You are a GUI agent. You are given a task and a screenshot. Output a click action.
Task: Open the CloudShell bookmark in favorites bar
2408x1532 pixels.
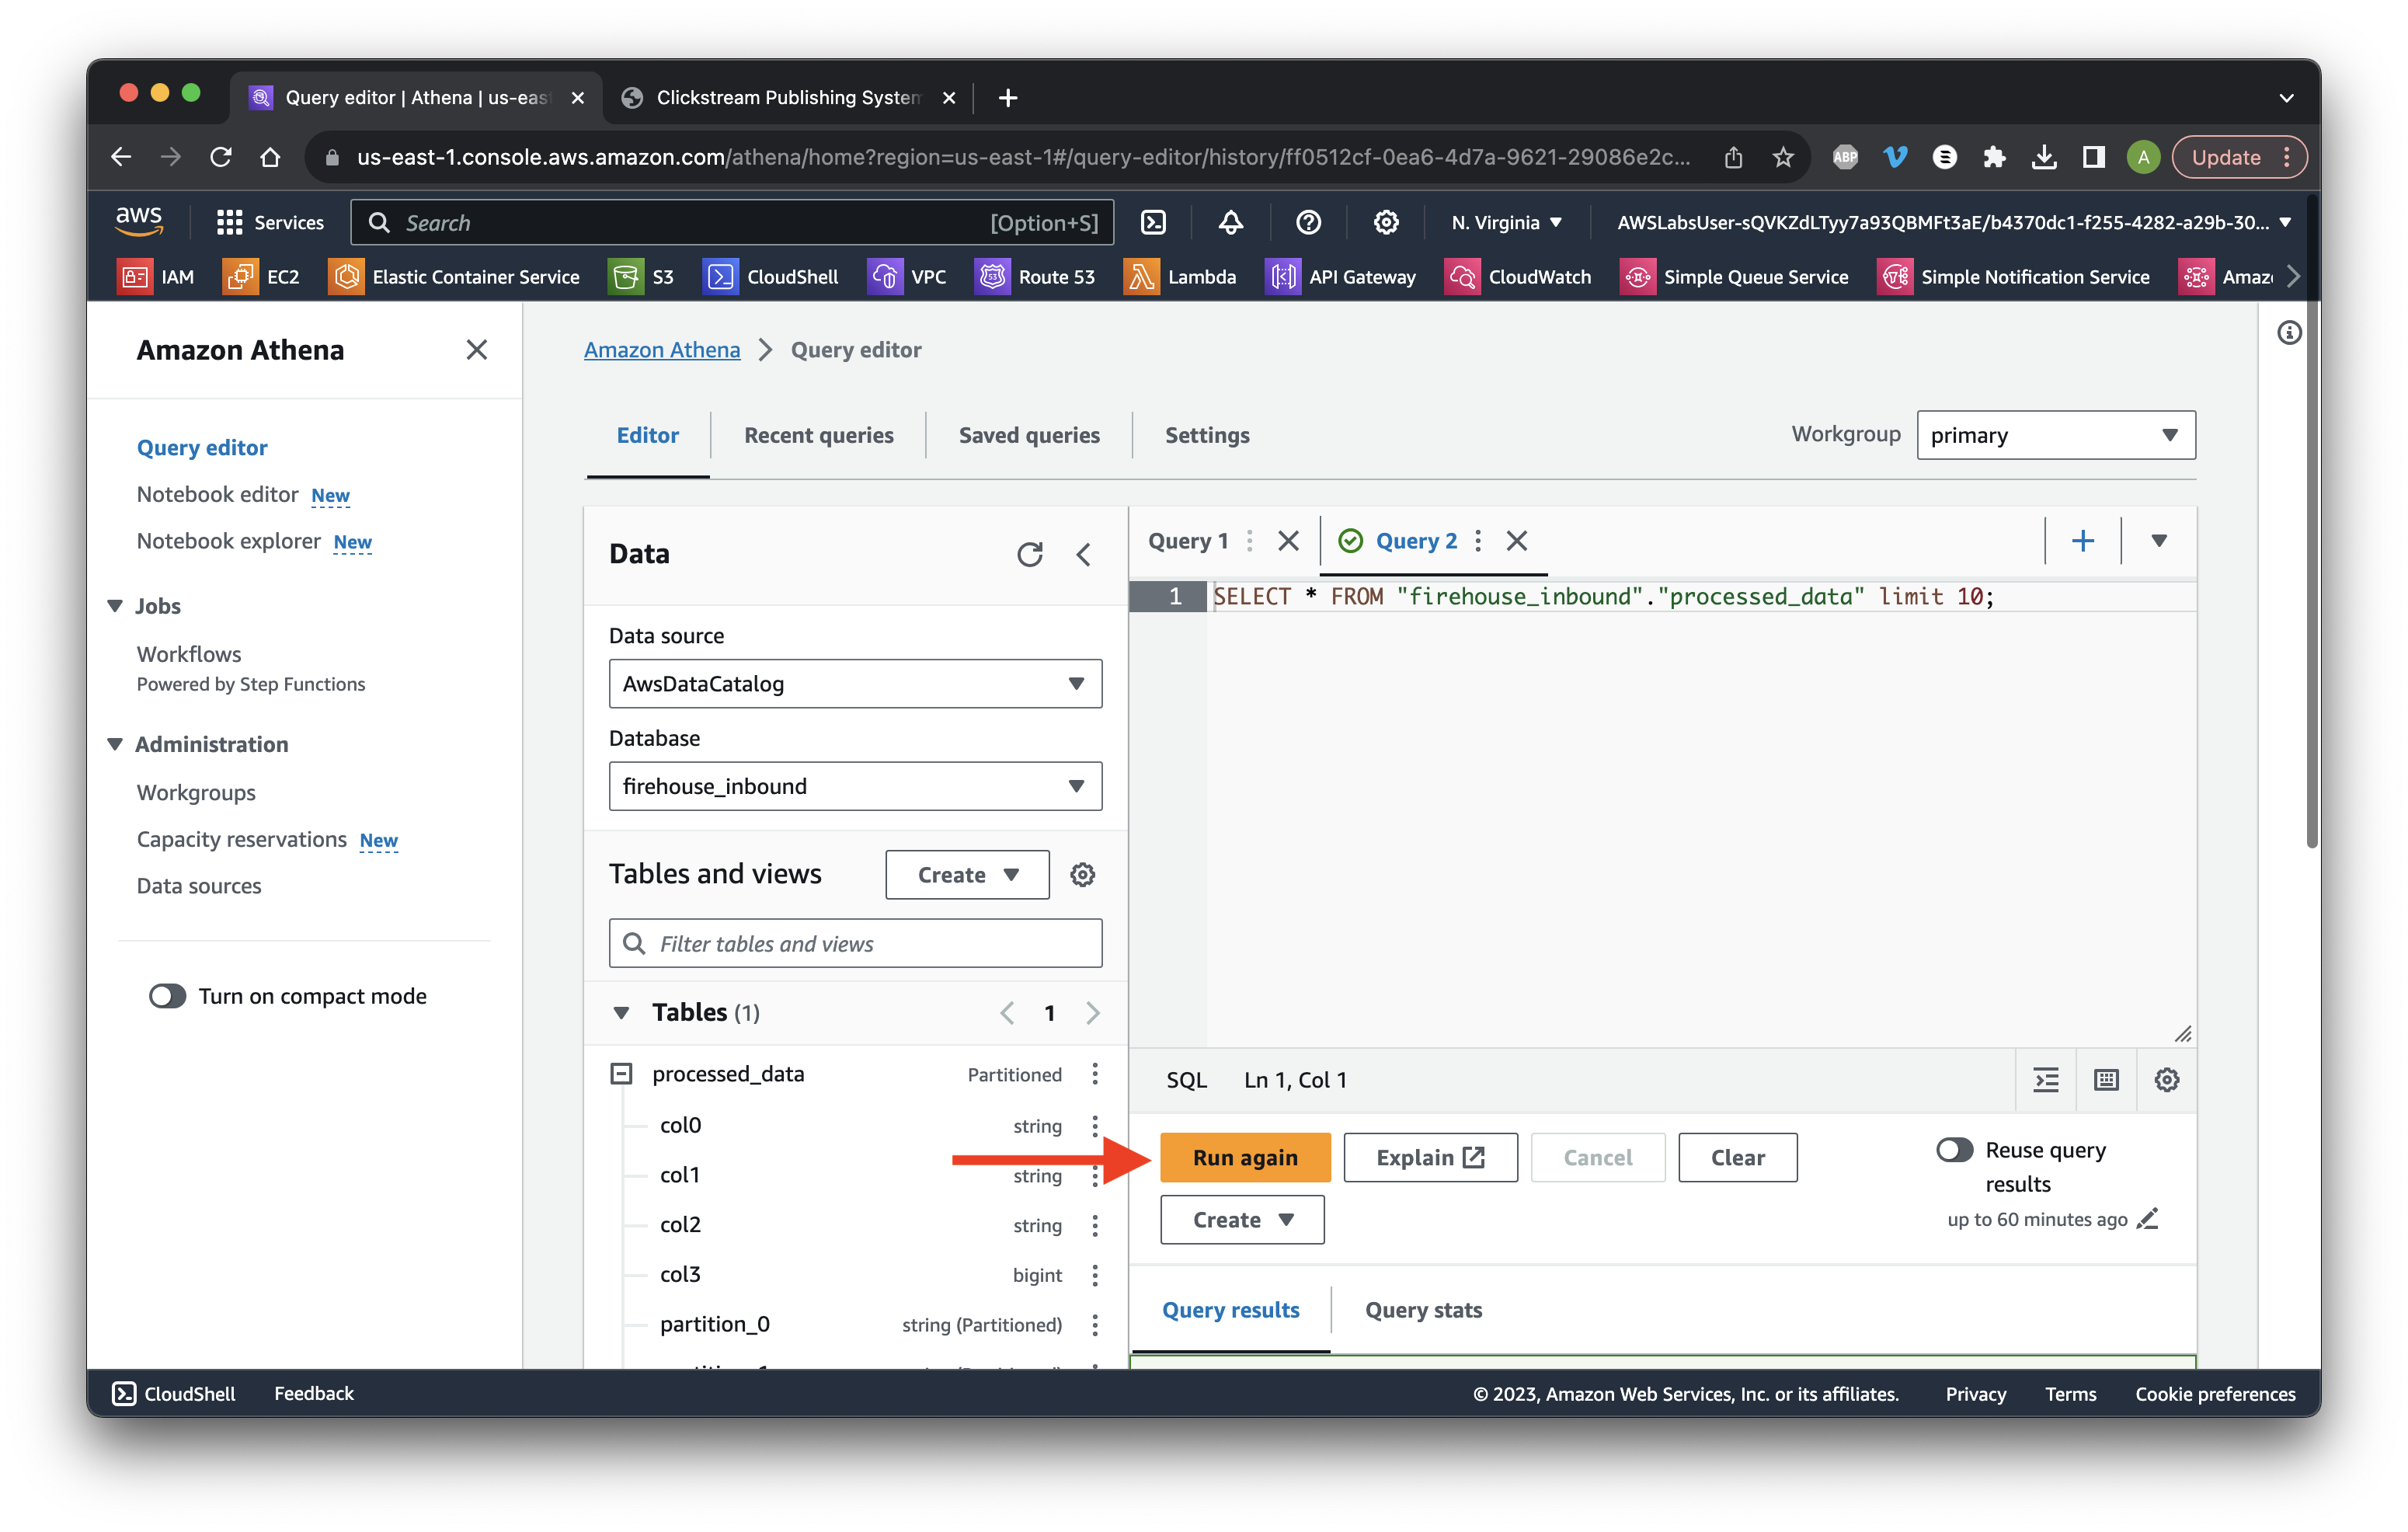(x=771, y=276)
